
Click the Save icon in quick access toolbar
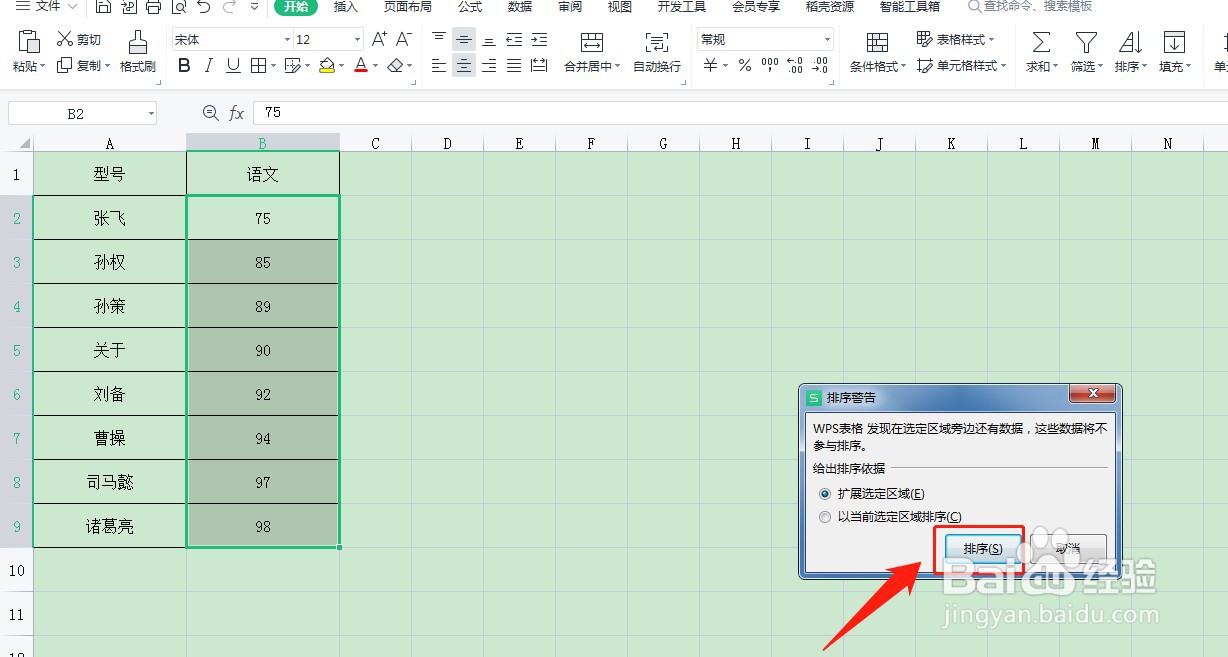104,7
